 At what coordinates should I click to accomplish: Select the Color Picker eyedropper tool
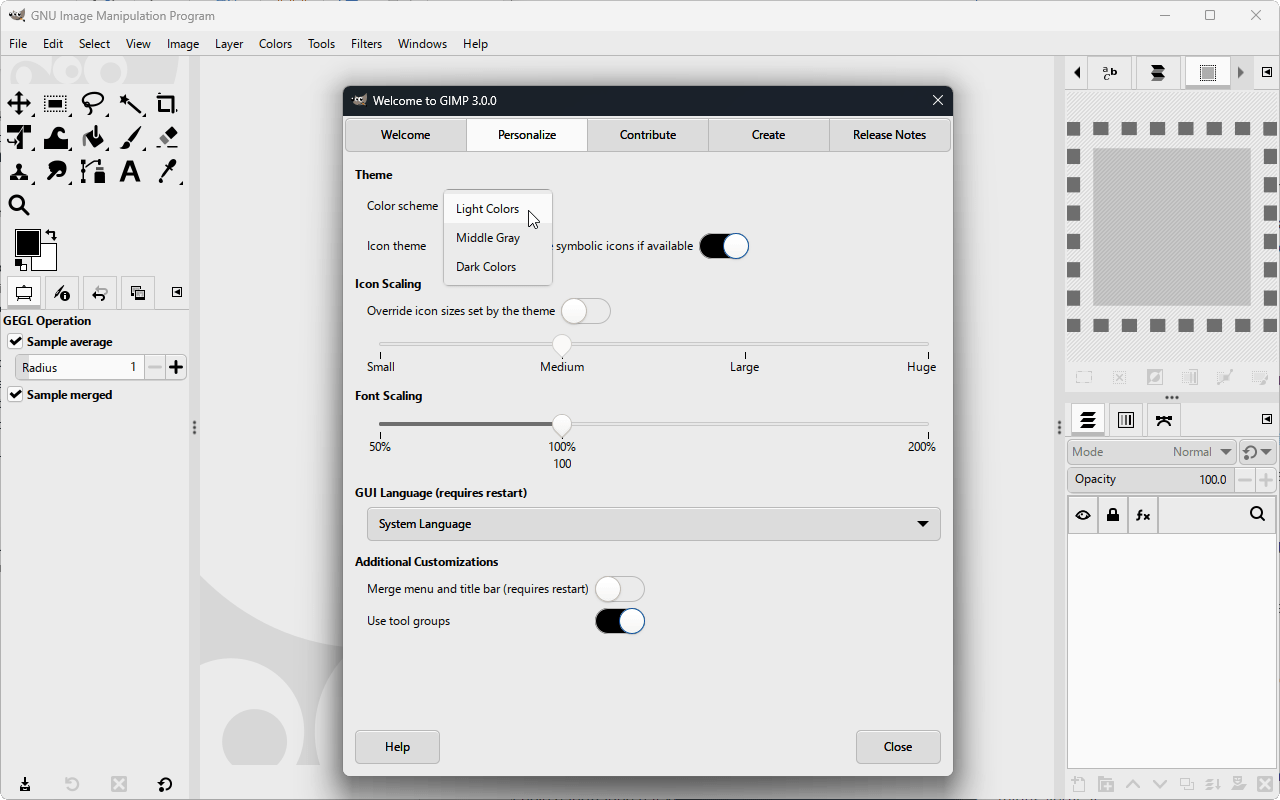[167, 171]
